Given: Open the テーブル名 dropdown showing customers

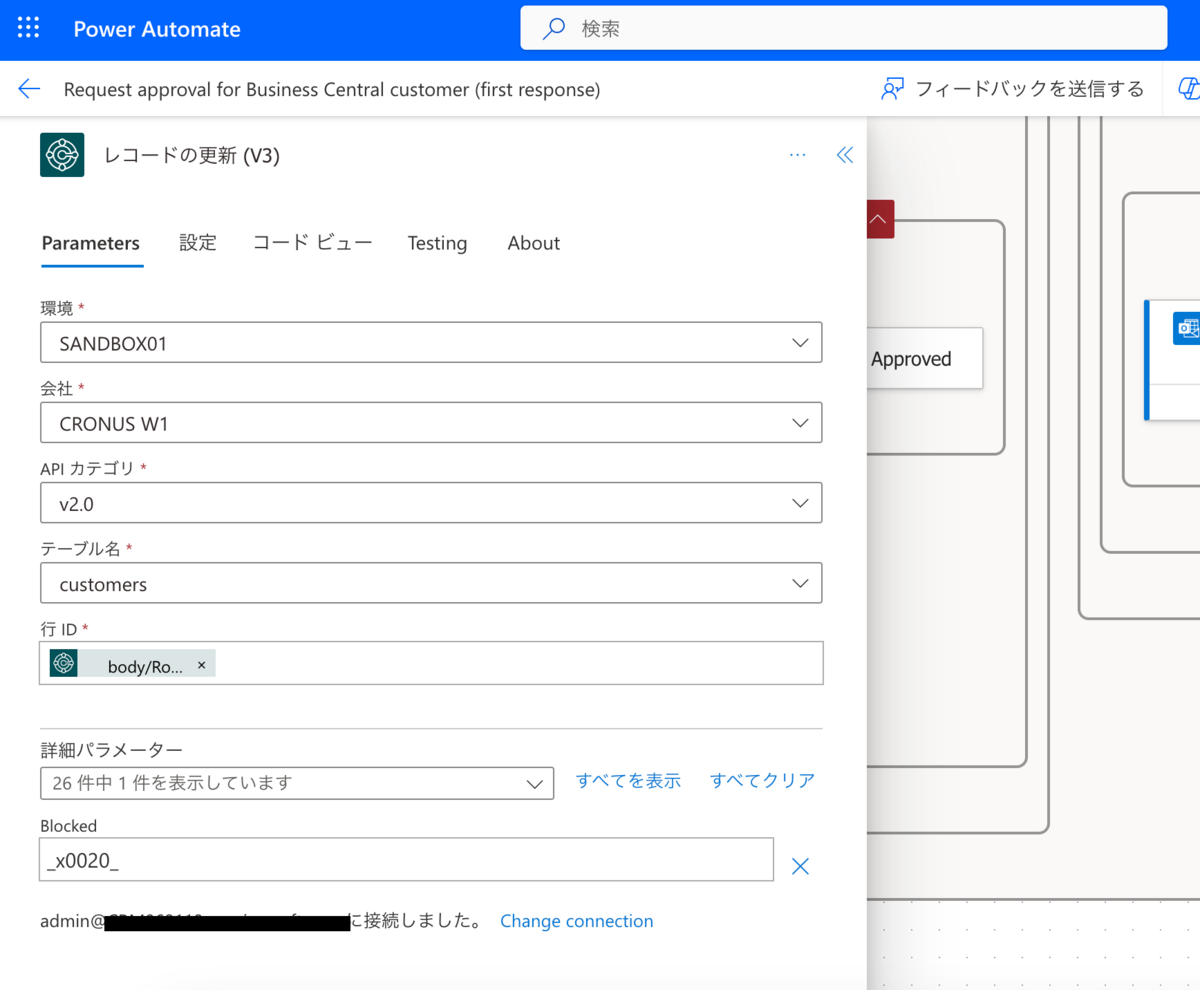Looking at the screenshot, I should 799,582.
